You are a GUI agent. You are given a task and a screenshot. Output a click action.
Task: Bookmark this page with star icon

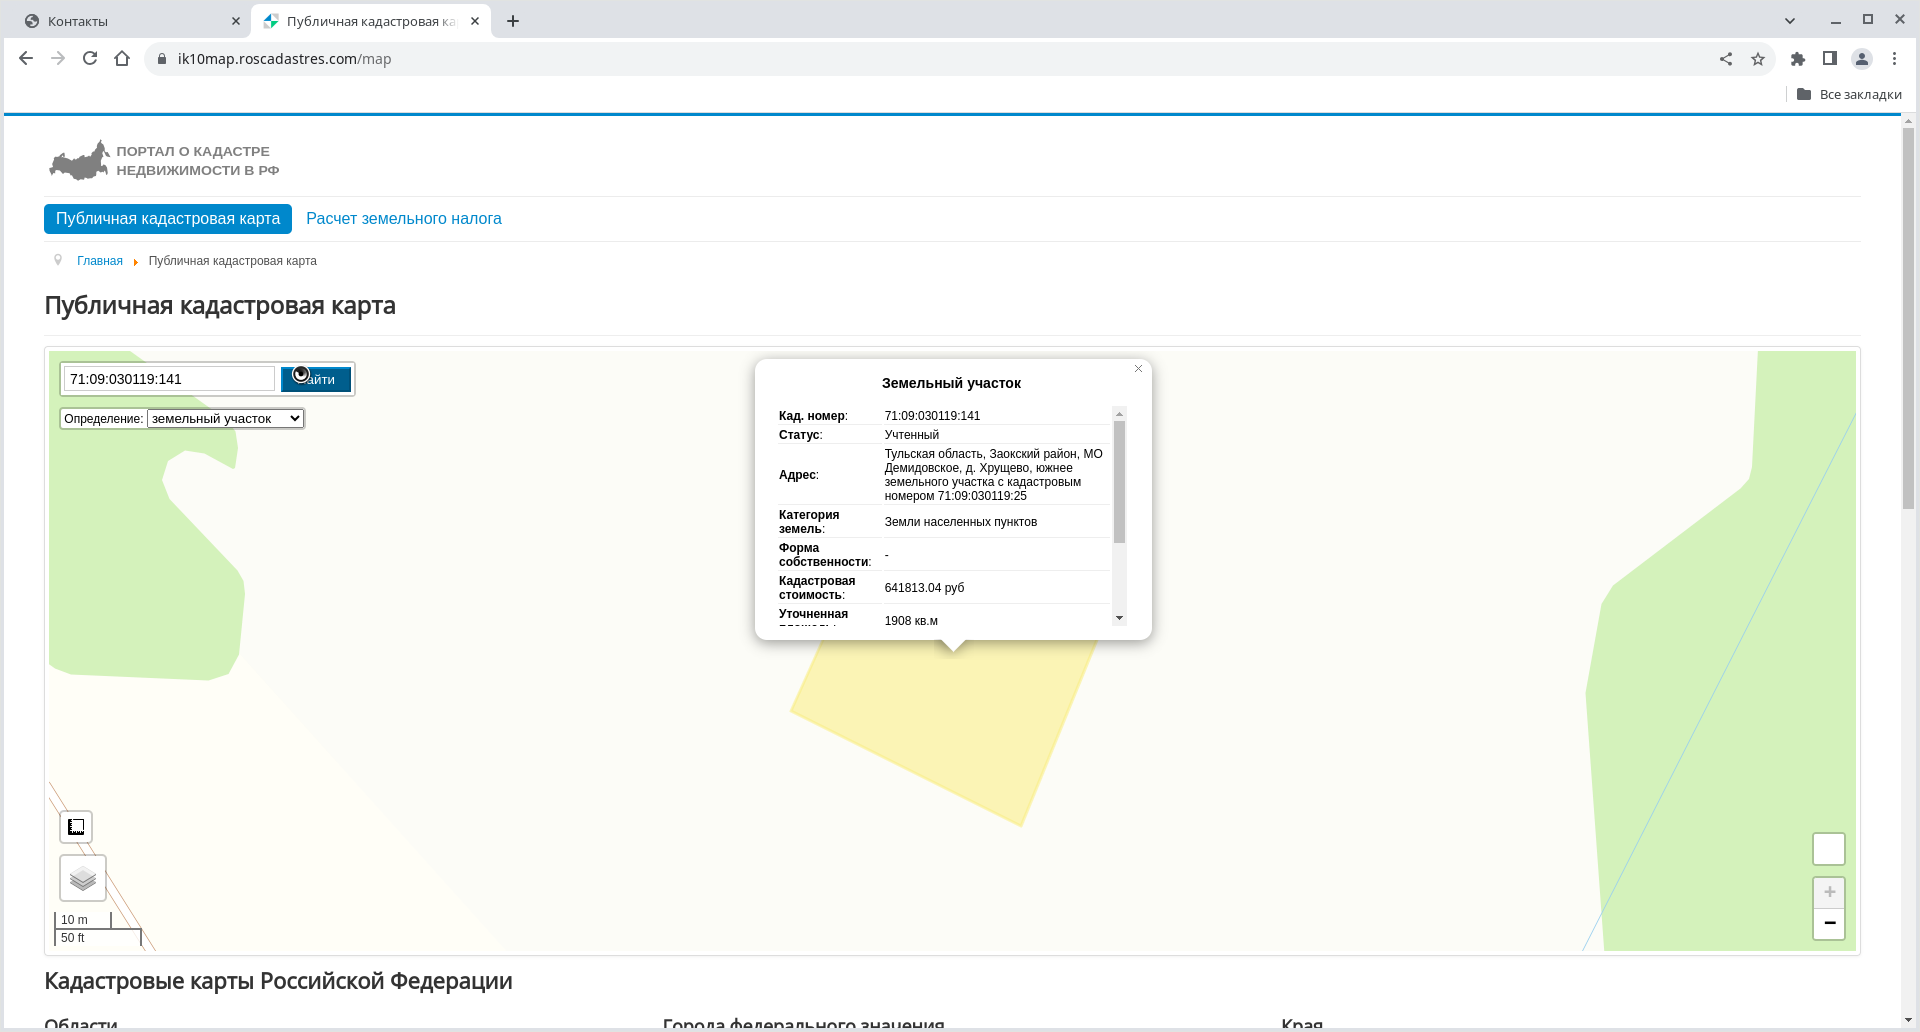tap(1758, 59)
